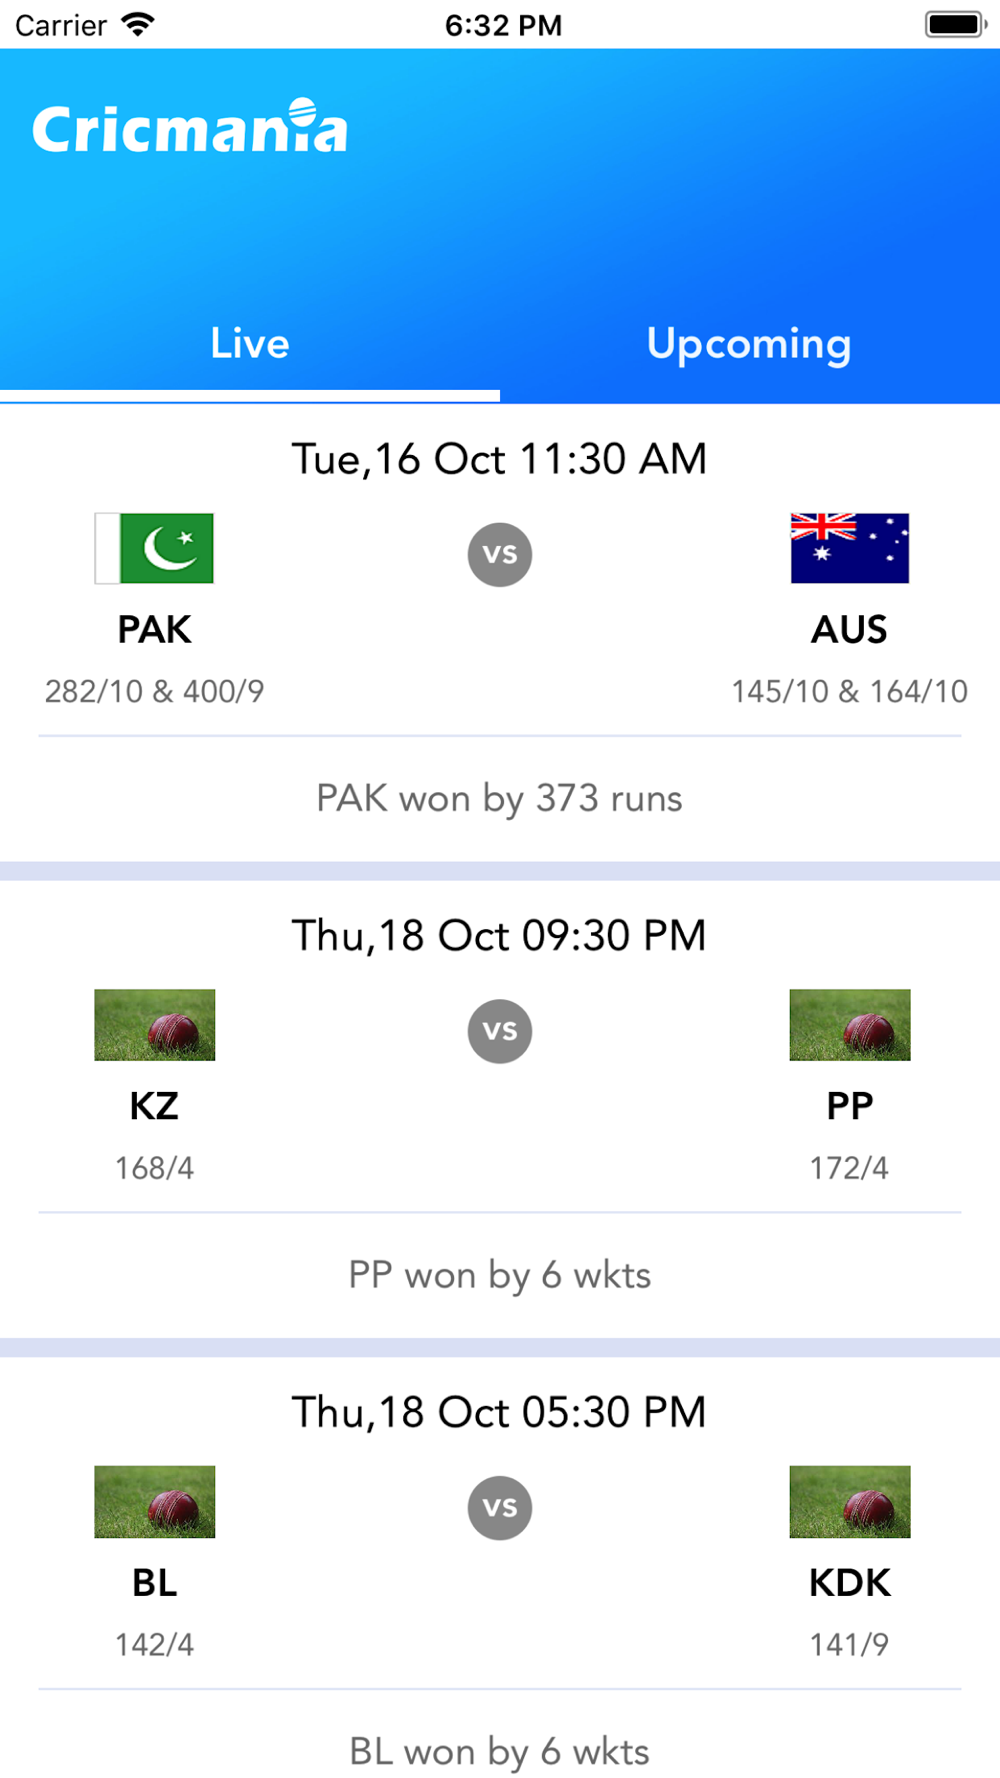Screen dimensions: 1000x1778
Task: Select the Live tab
Action: (x=250, y=344)
